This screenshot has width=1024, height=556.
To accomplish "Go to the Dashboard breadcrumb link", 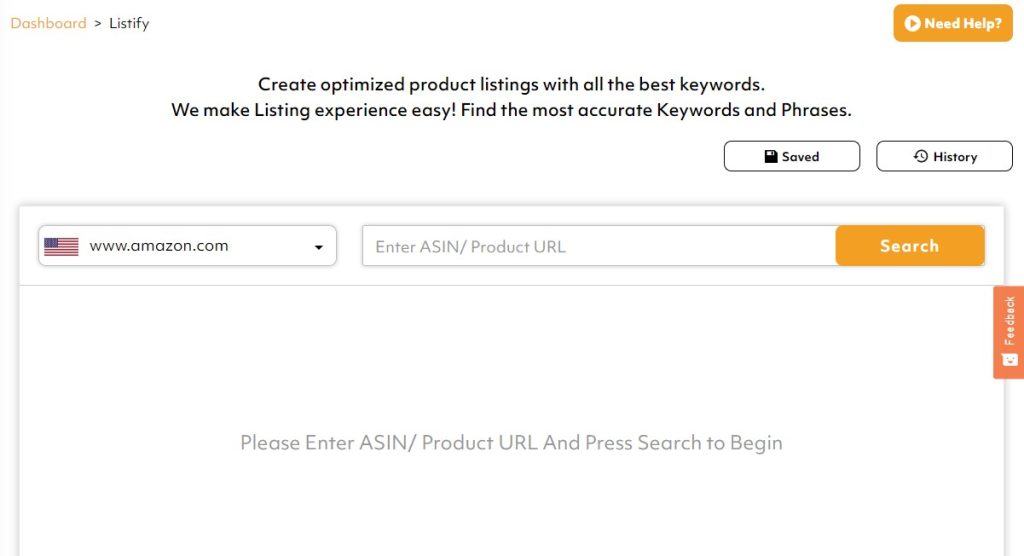I will (x=48, y=23).
